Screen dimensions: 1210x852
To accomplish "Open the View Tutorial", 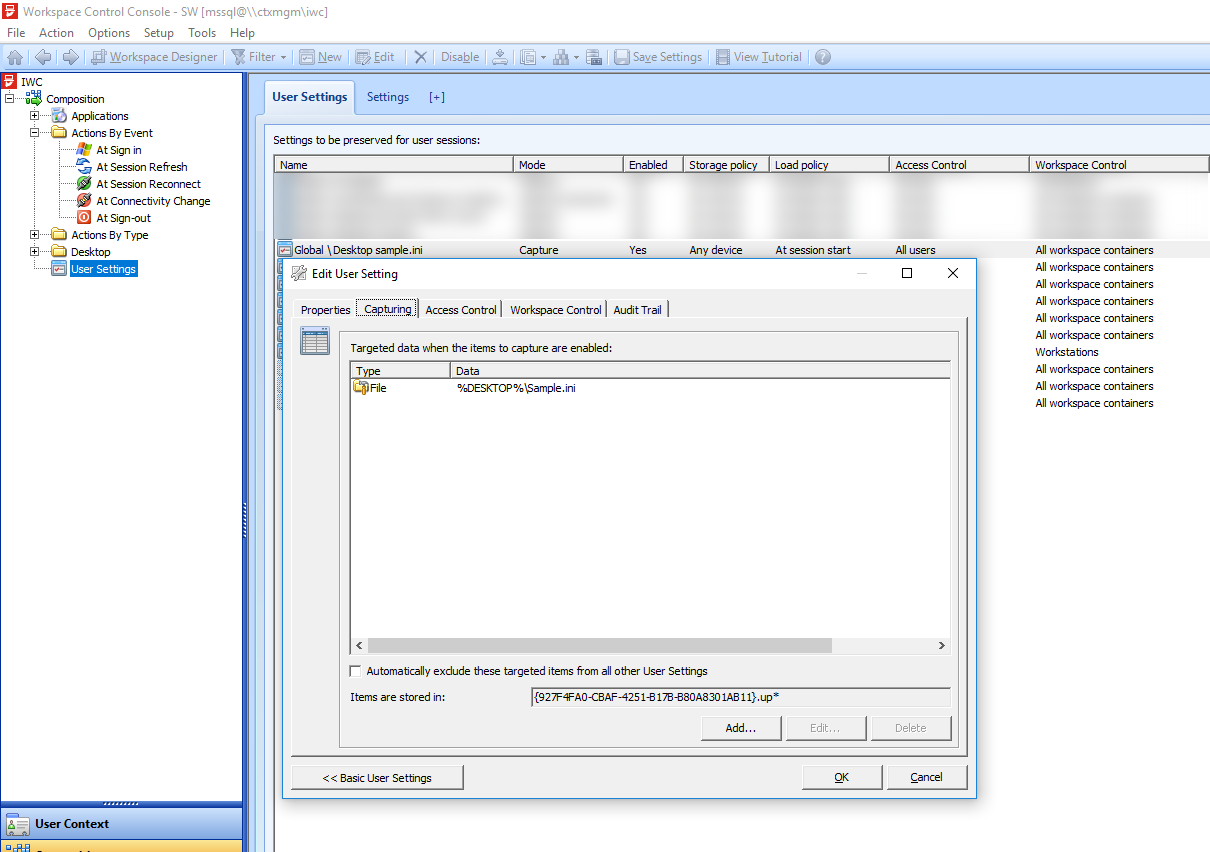I will [758, 57].
